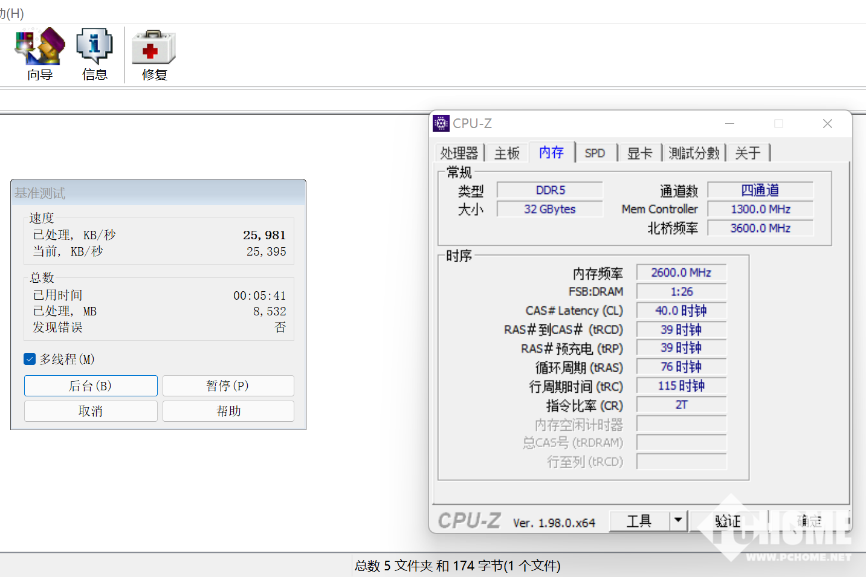The image size is (866, 577).
Task: Click the tRC 115 时钟 value
Action: pyautogui.click(x=682, y=386)
